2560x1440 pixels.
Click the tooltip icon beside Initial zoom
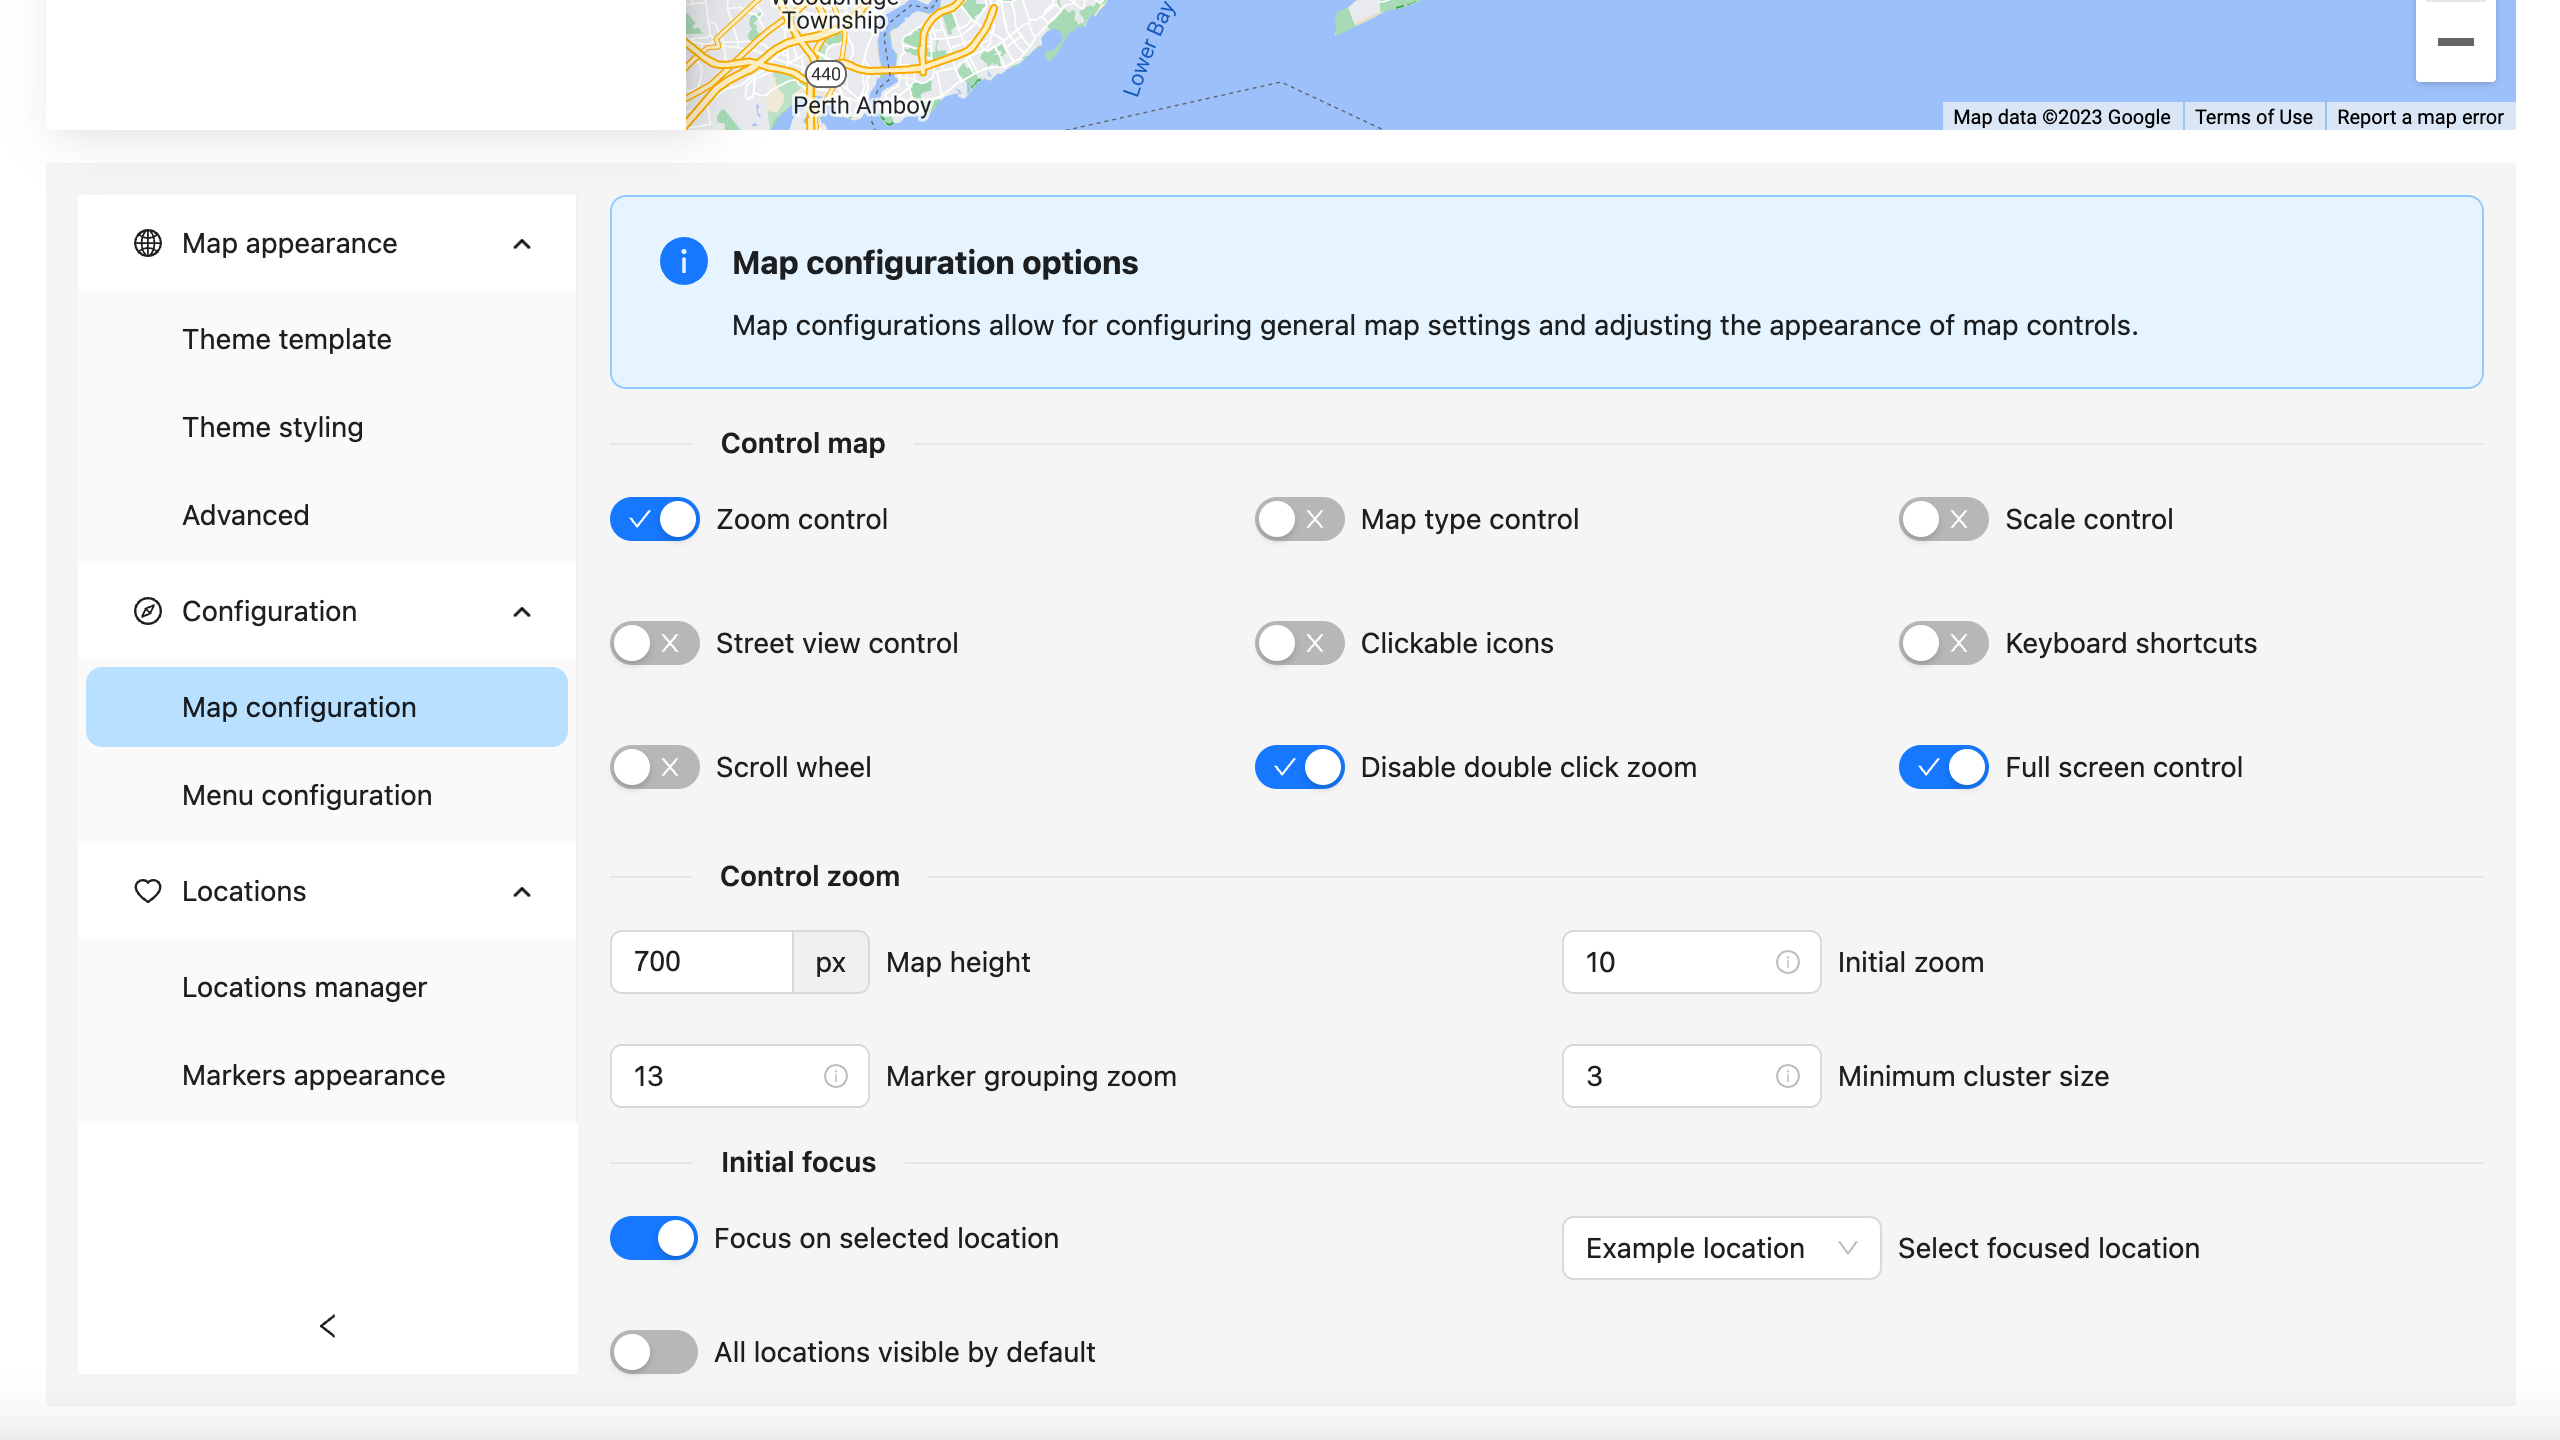[1788, 962]
